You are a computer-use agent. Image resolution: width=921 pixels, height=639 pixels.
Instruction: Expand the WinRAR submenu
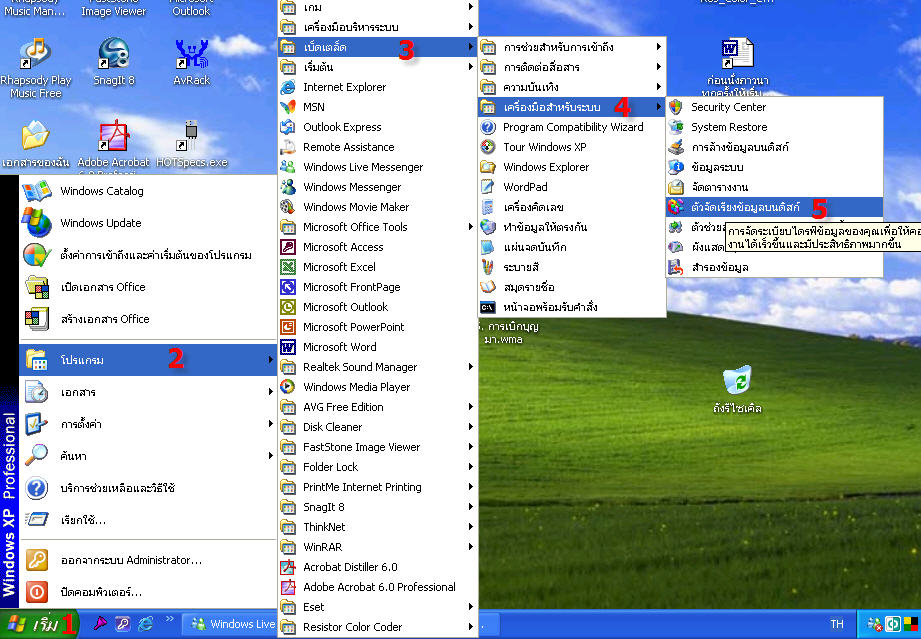pyautogui.click(x=378, y=547)
